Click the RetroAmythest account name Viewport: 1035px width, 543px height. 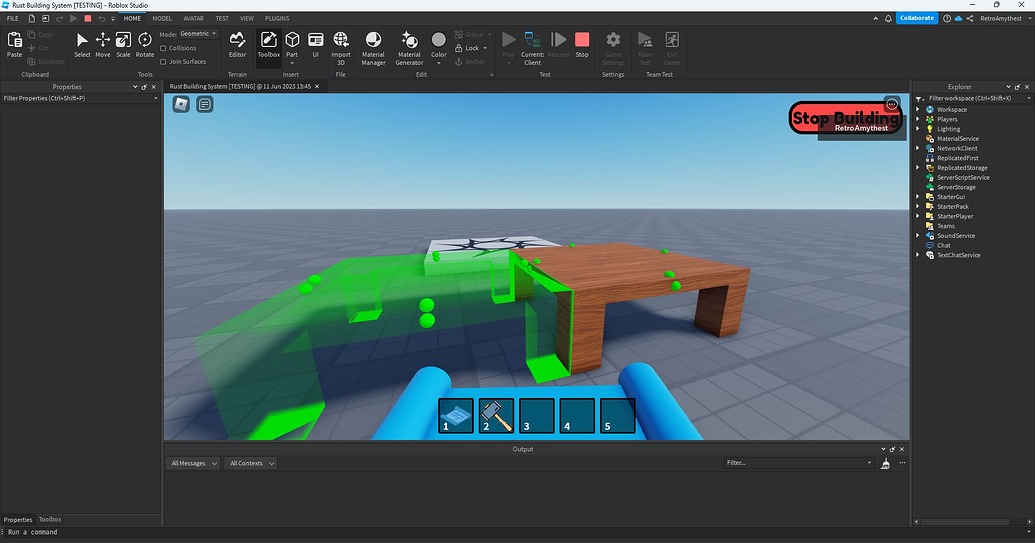tap(1001, 18)
